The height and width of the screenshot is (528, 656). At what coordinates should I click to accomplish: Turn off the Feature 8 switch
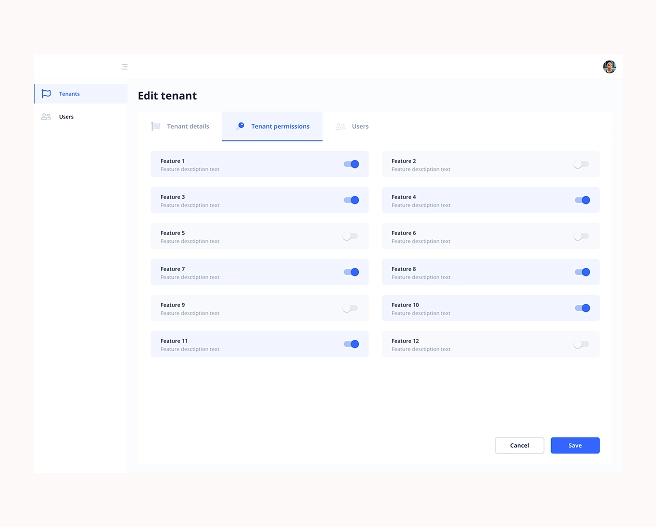click(582, 272)
